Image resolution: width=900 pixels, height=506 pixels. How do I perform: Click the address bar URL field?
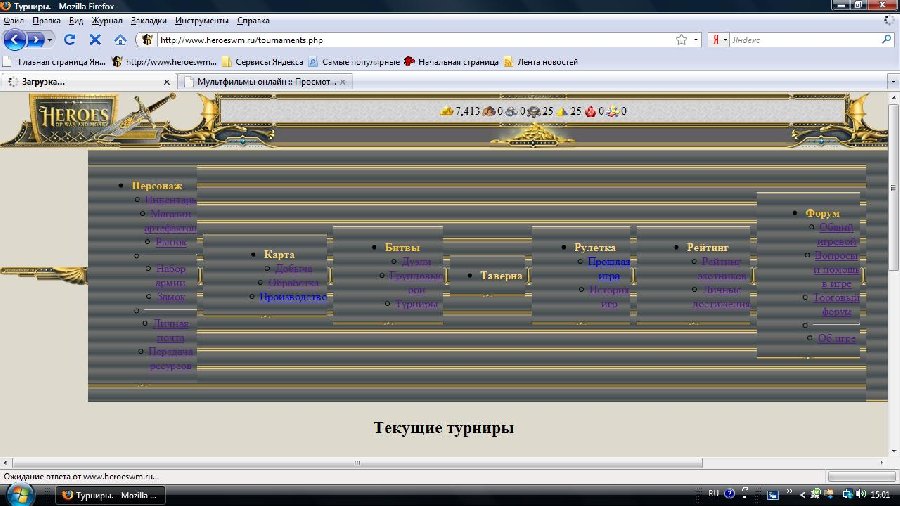pyautogui.click(x=416, y=40)
